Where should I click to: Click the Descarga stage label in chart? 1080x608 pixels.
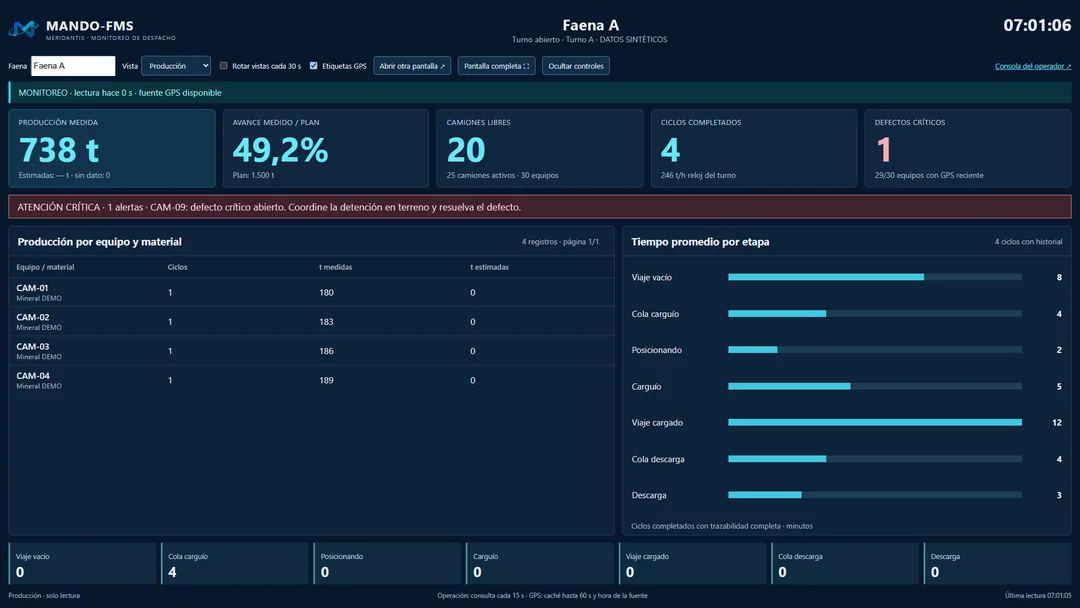[x=649, y=495]
